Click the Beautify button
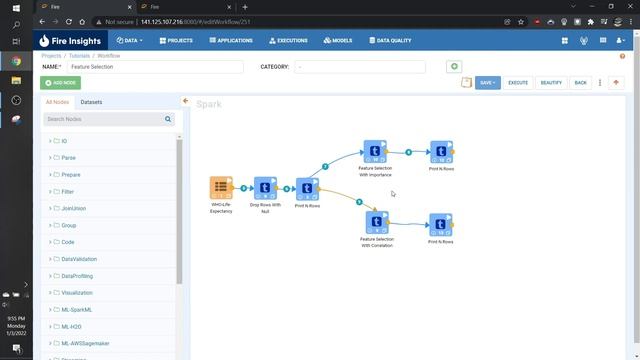The image size is (640, 360). pyautogui.click(x=551, y=83)
